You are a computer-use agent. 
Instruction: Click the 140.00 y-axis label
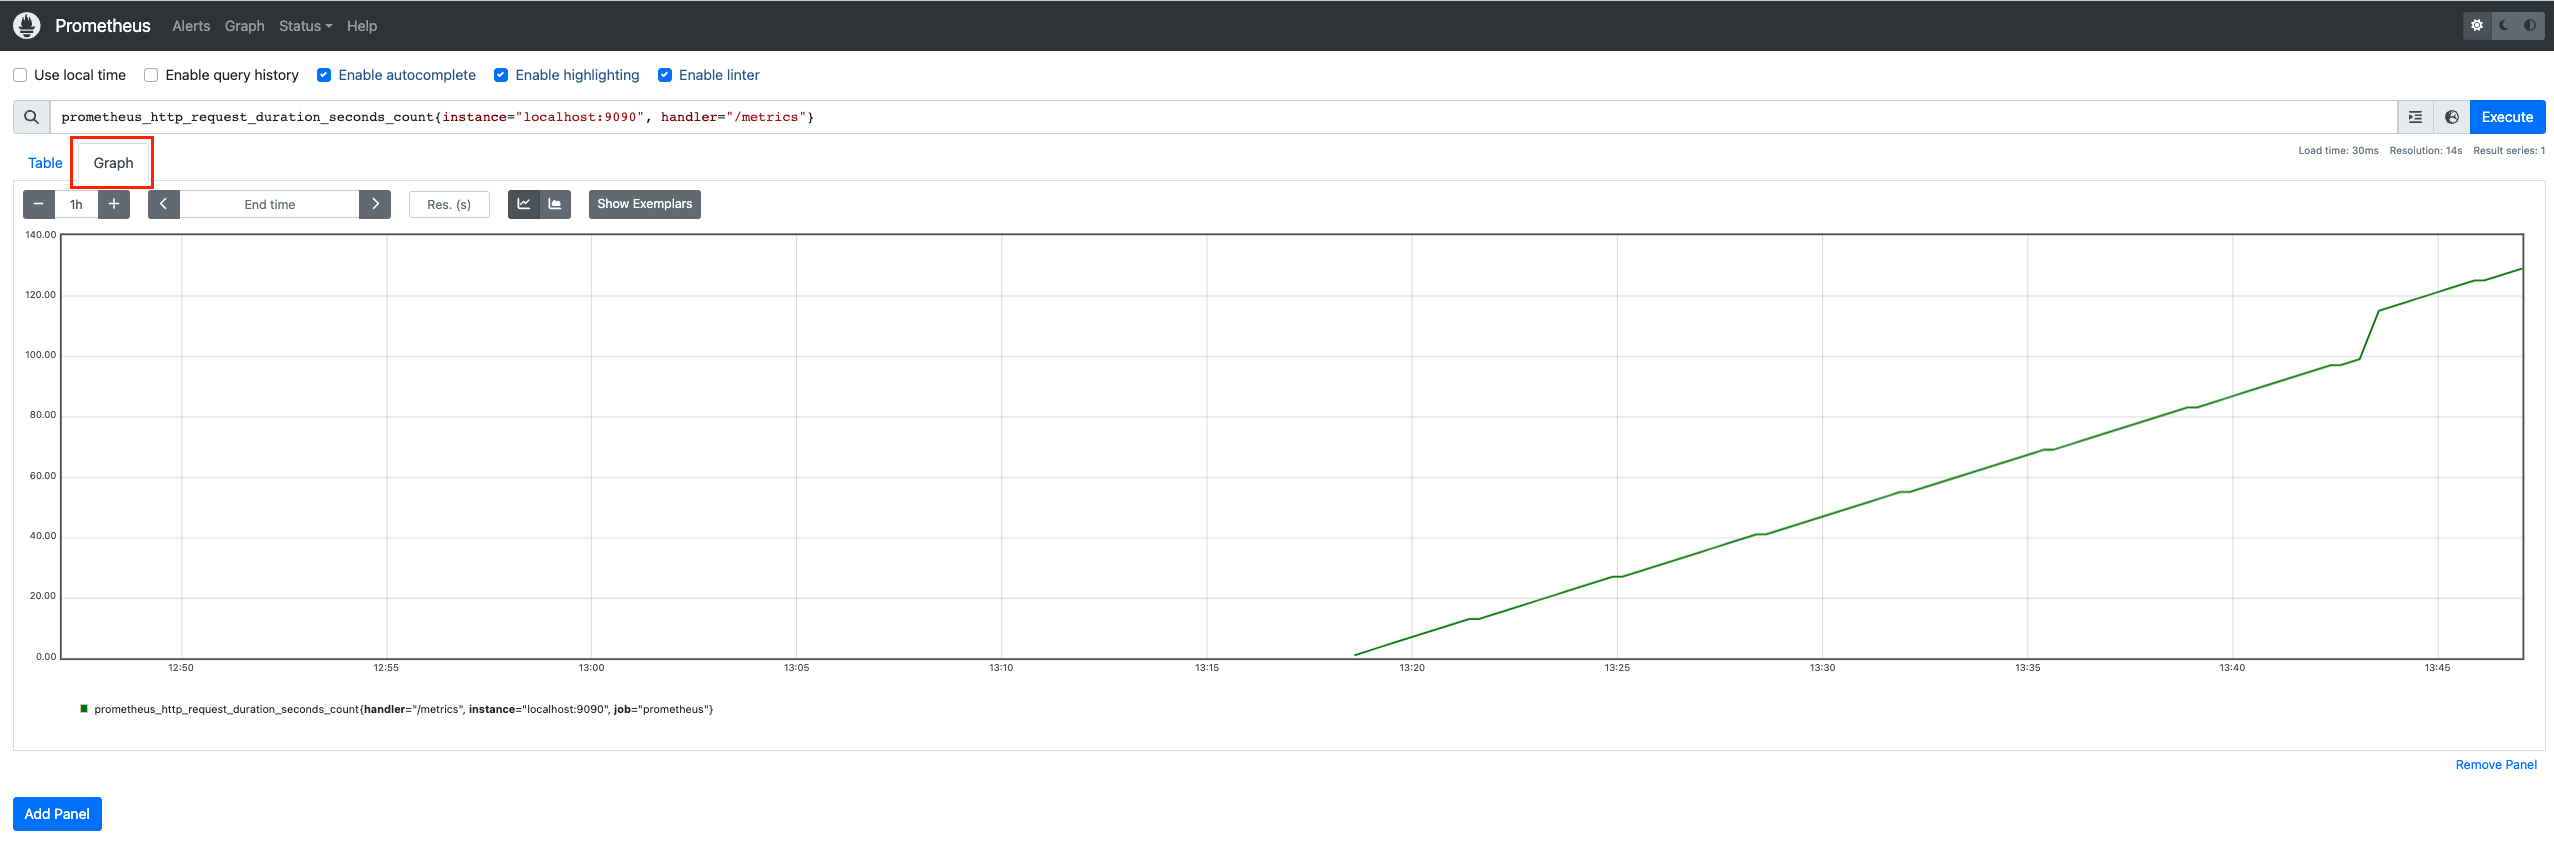pyautogui.click(x=41, y=235)
